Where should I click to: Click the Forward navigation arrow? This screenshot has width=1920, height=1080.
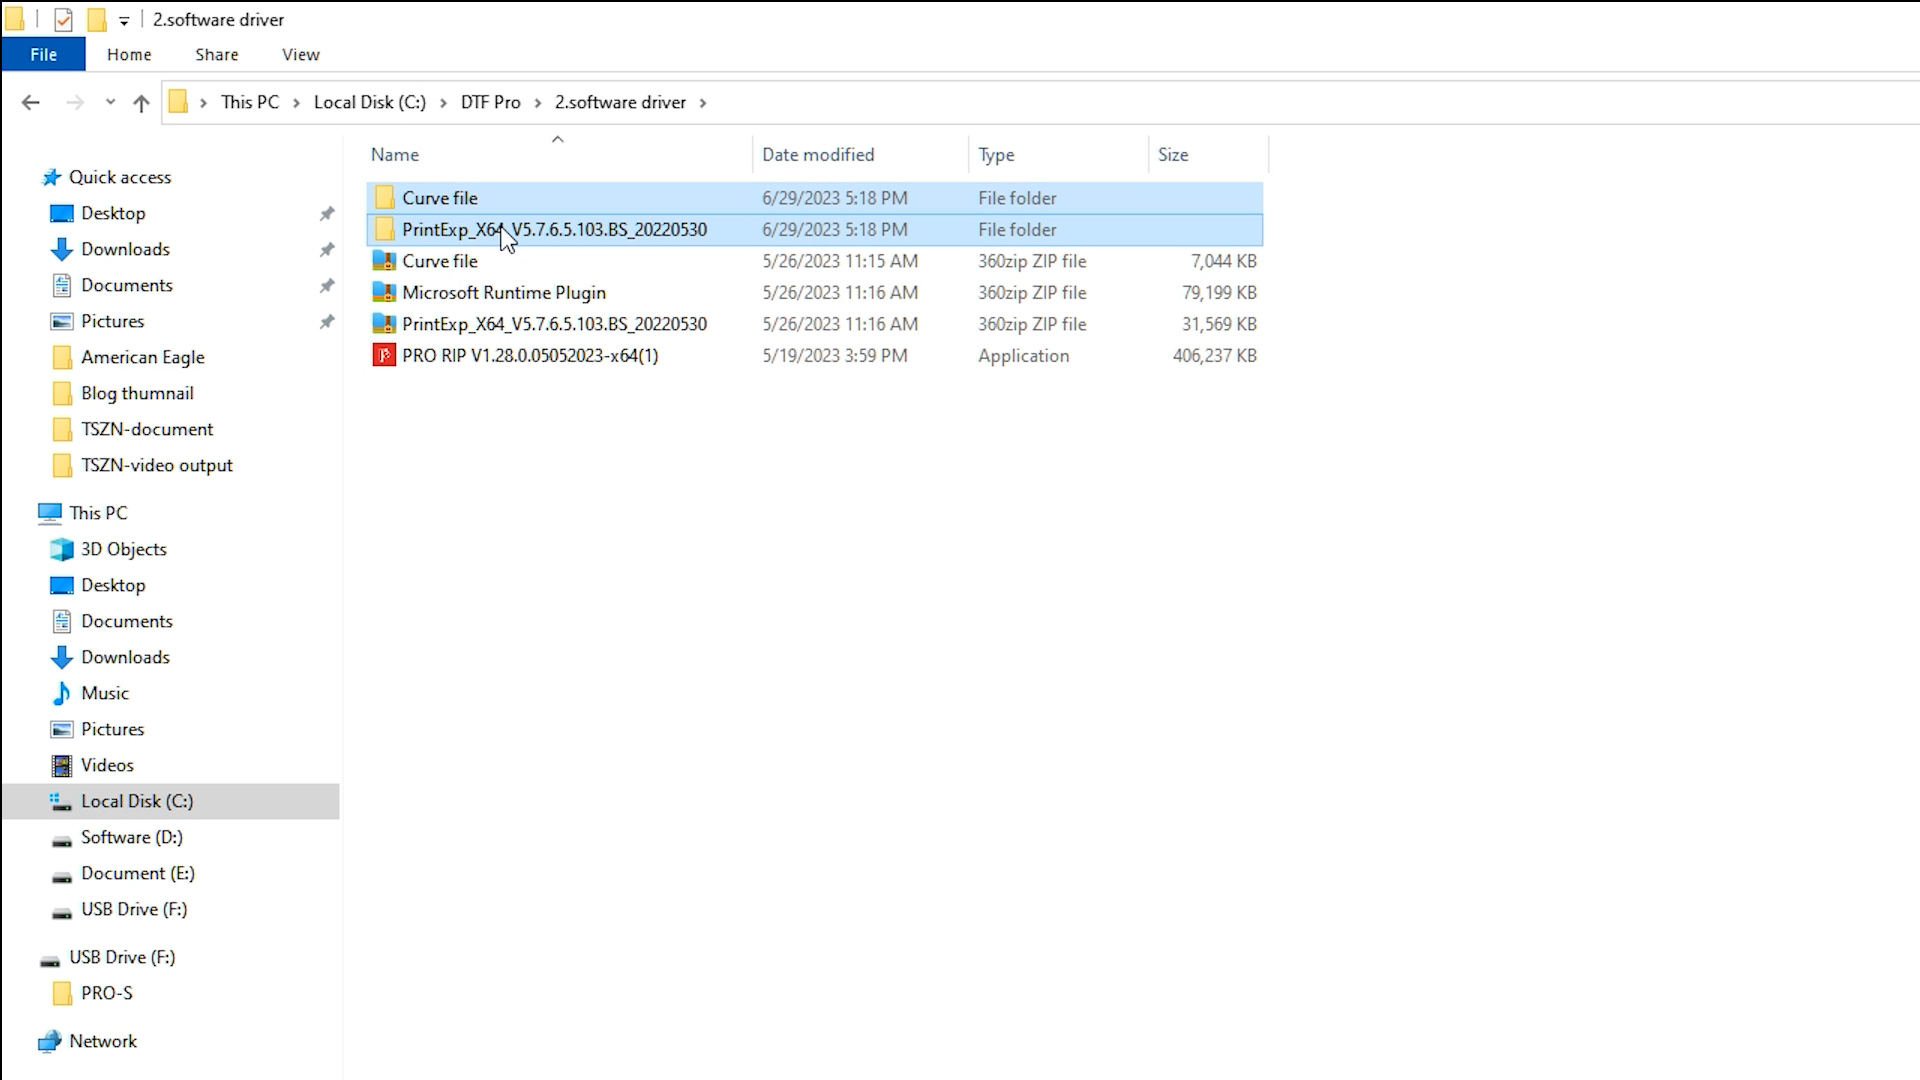tap(75, 102)
